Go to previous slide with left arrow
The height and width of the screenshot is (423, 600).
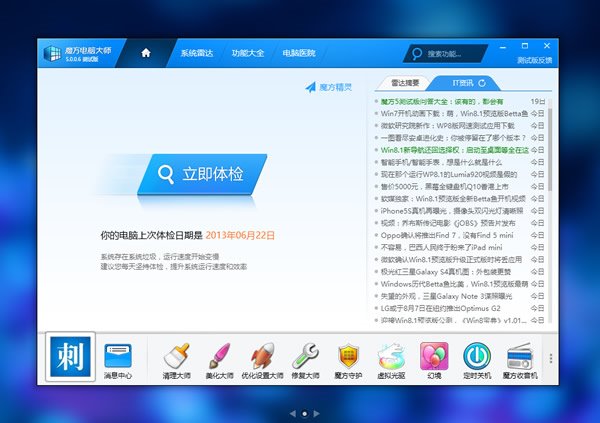(293, 413)
